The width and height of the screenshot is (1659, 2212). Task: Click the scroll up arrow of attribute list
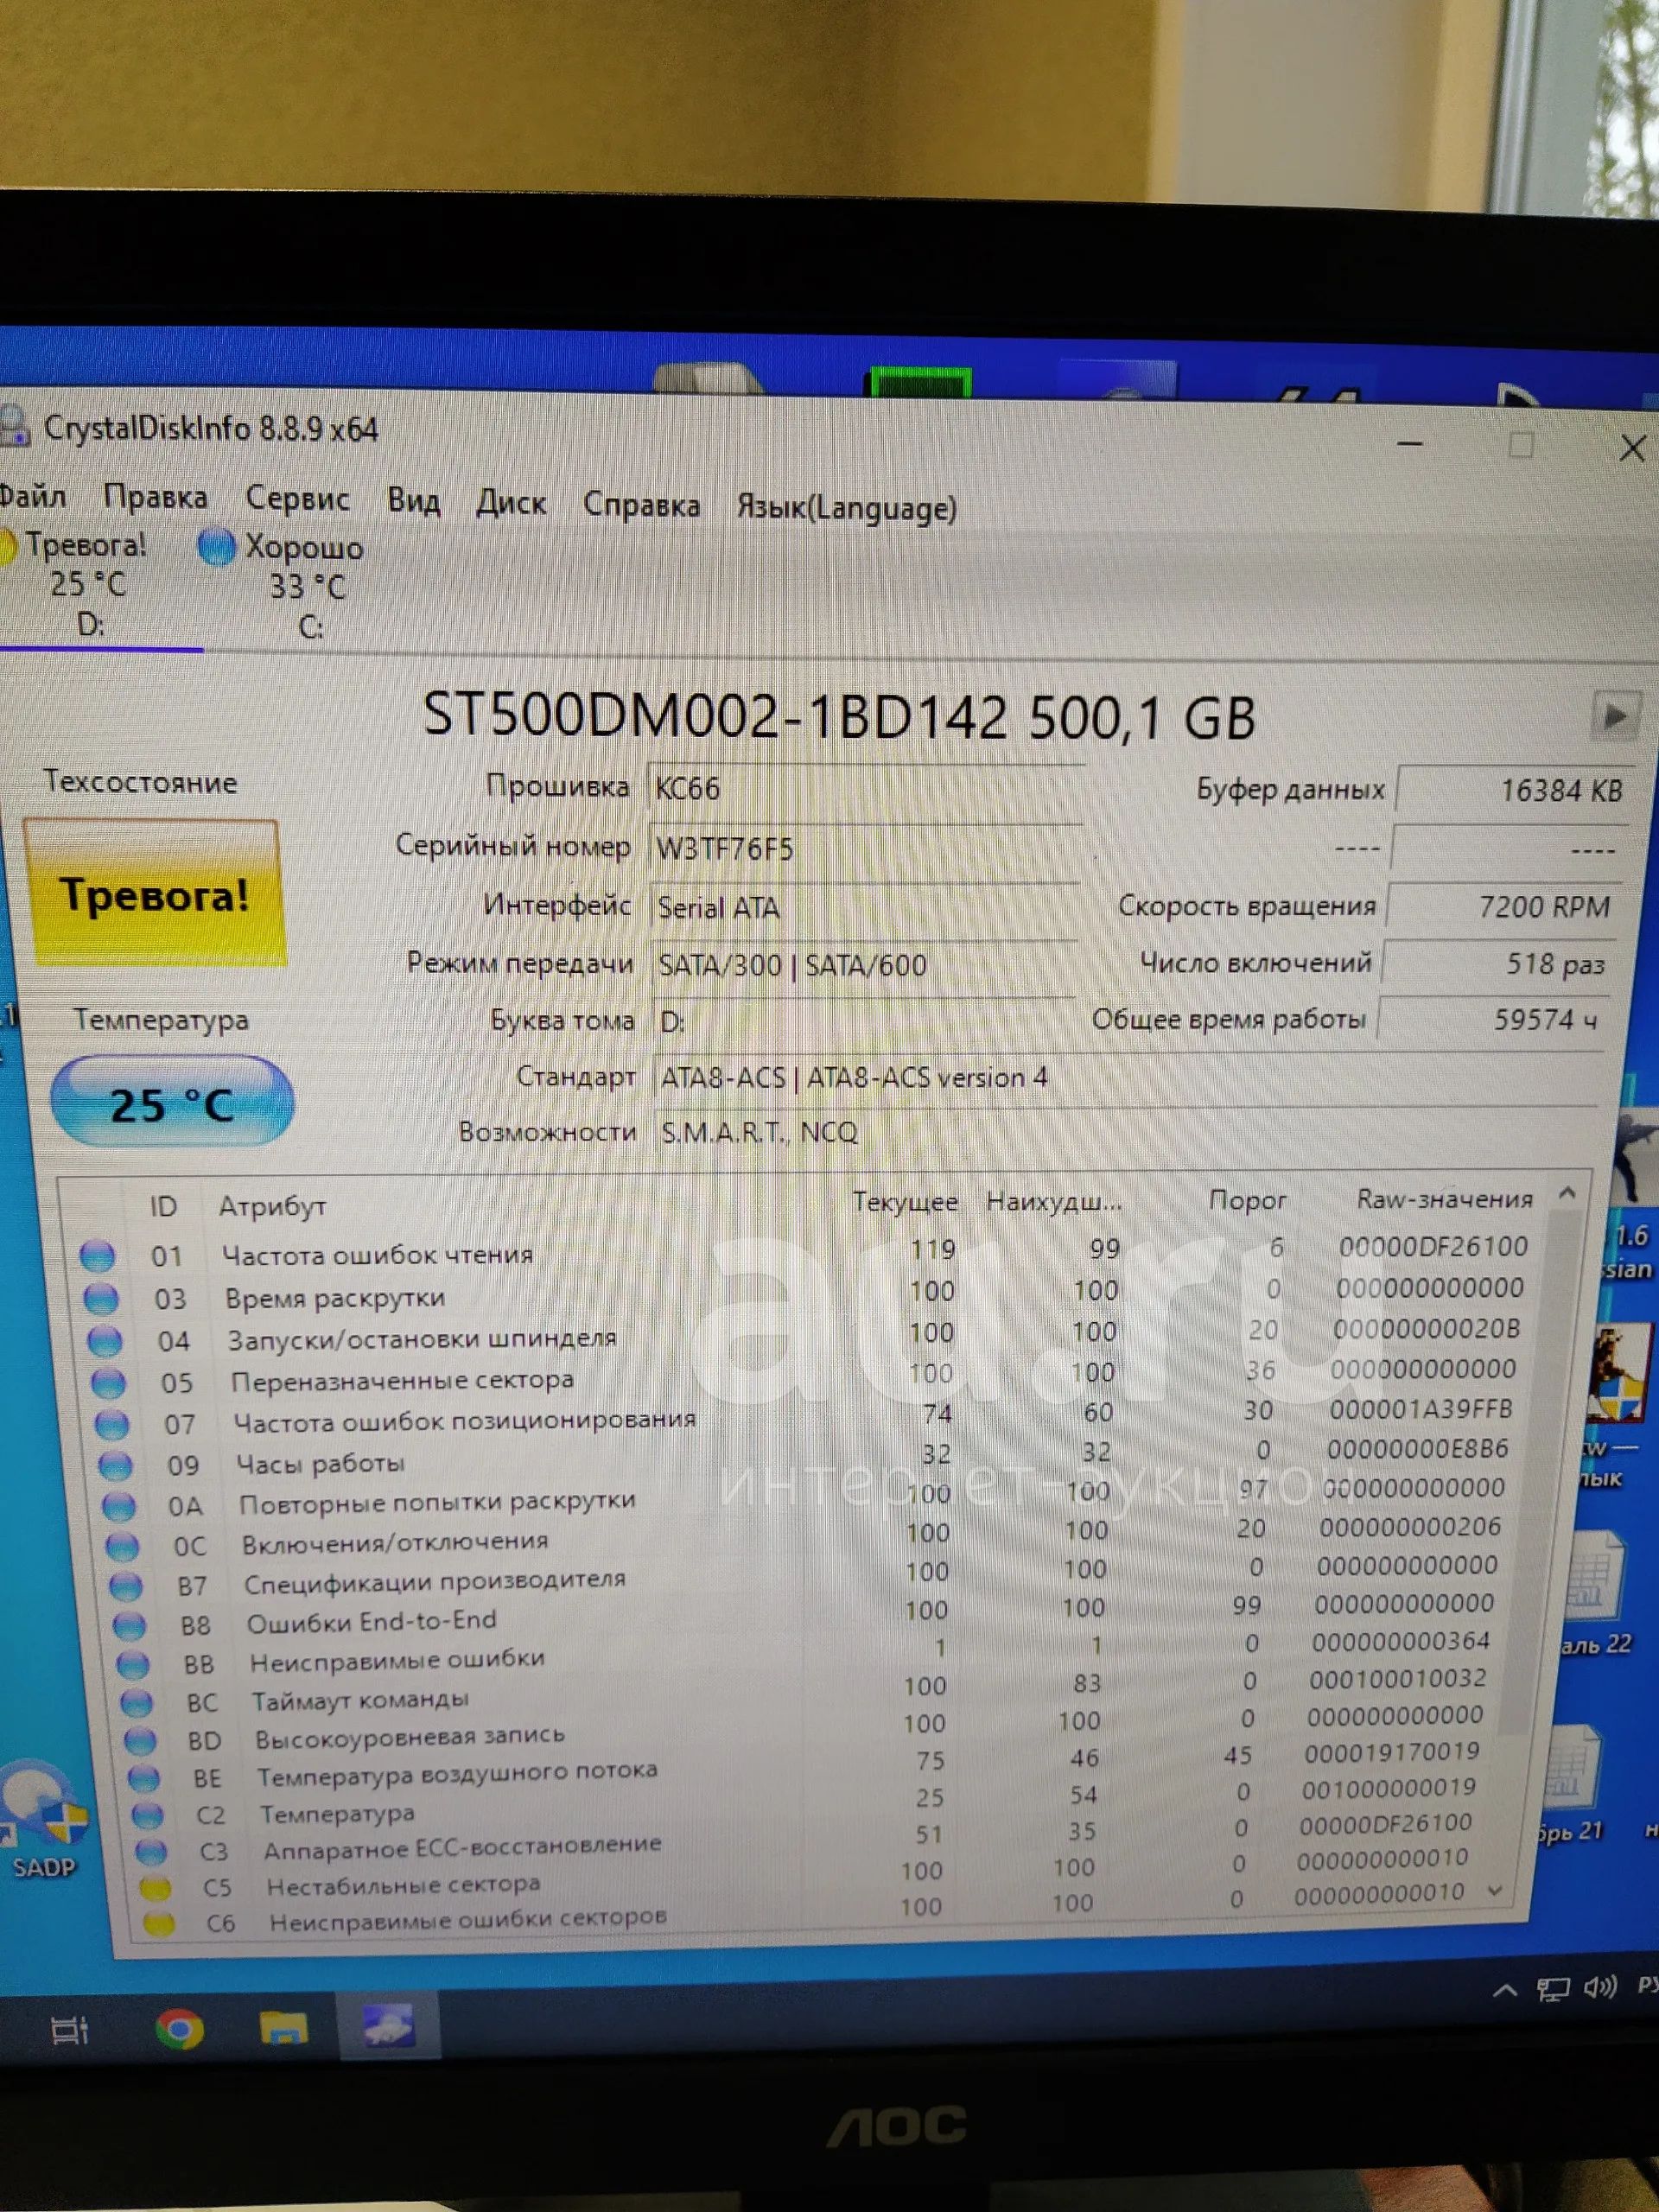click(1567, 1193)
